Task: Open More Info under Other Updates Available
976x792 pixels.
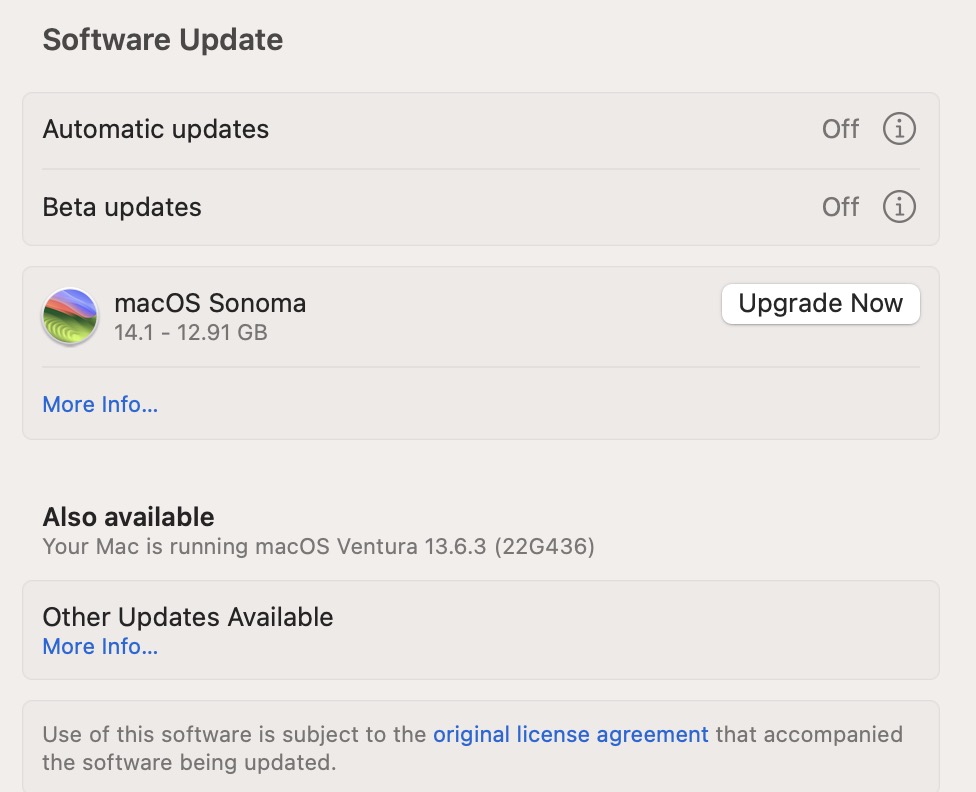Action: [x=100, y=647]
